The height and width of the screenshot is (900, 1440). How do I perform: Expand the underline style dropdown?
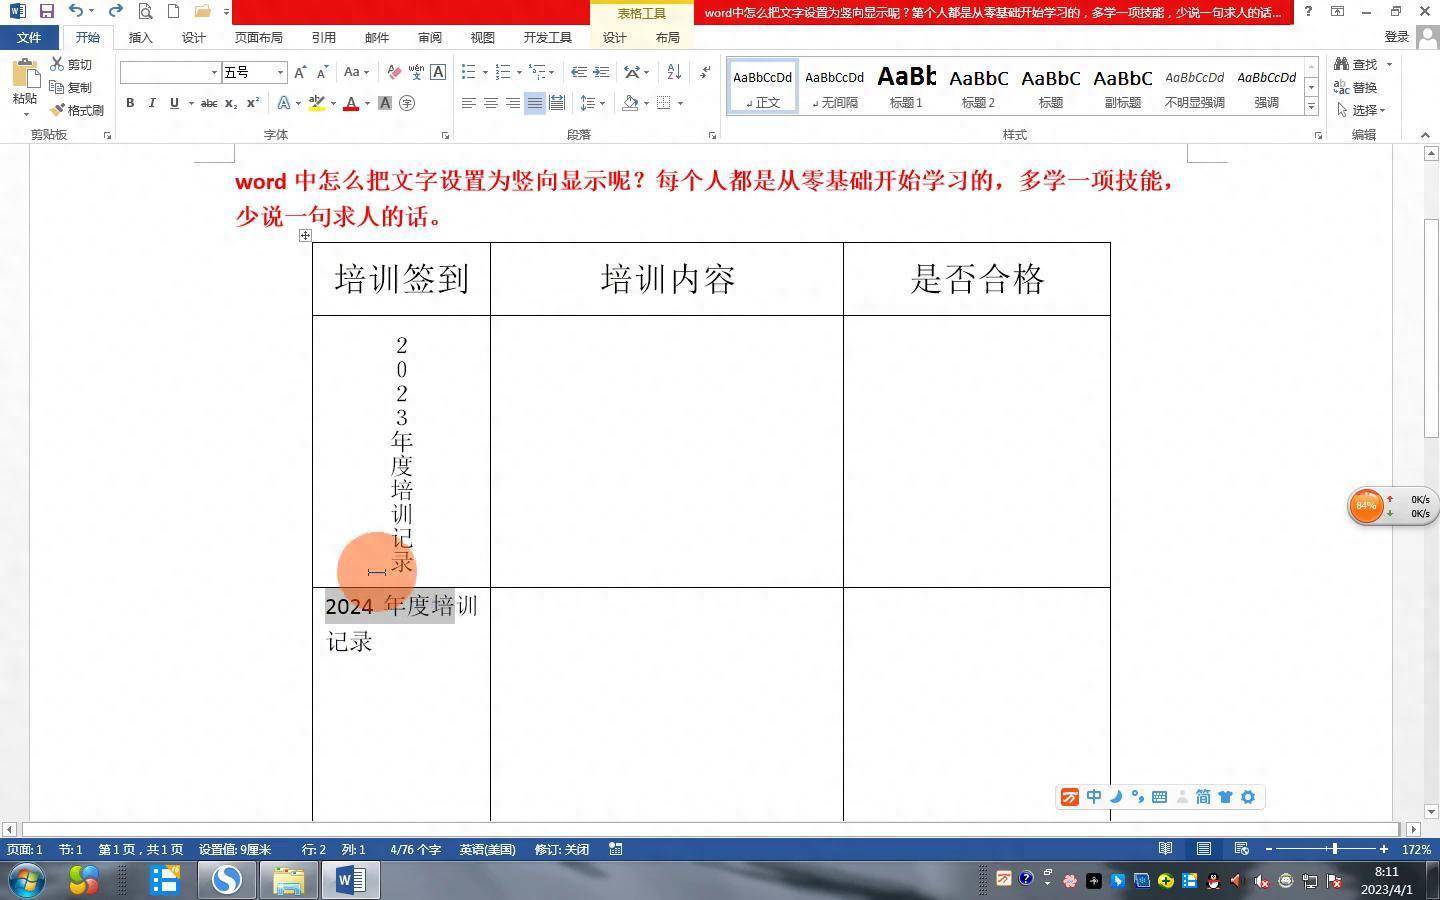tap(190, 103)
